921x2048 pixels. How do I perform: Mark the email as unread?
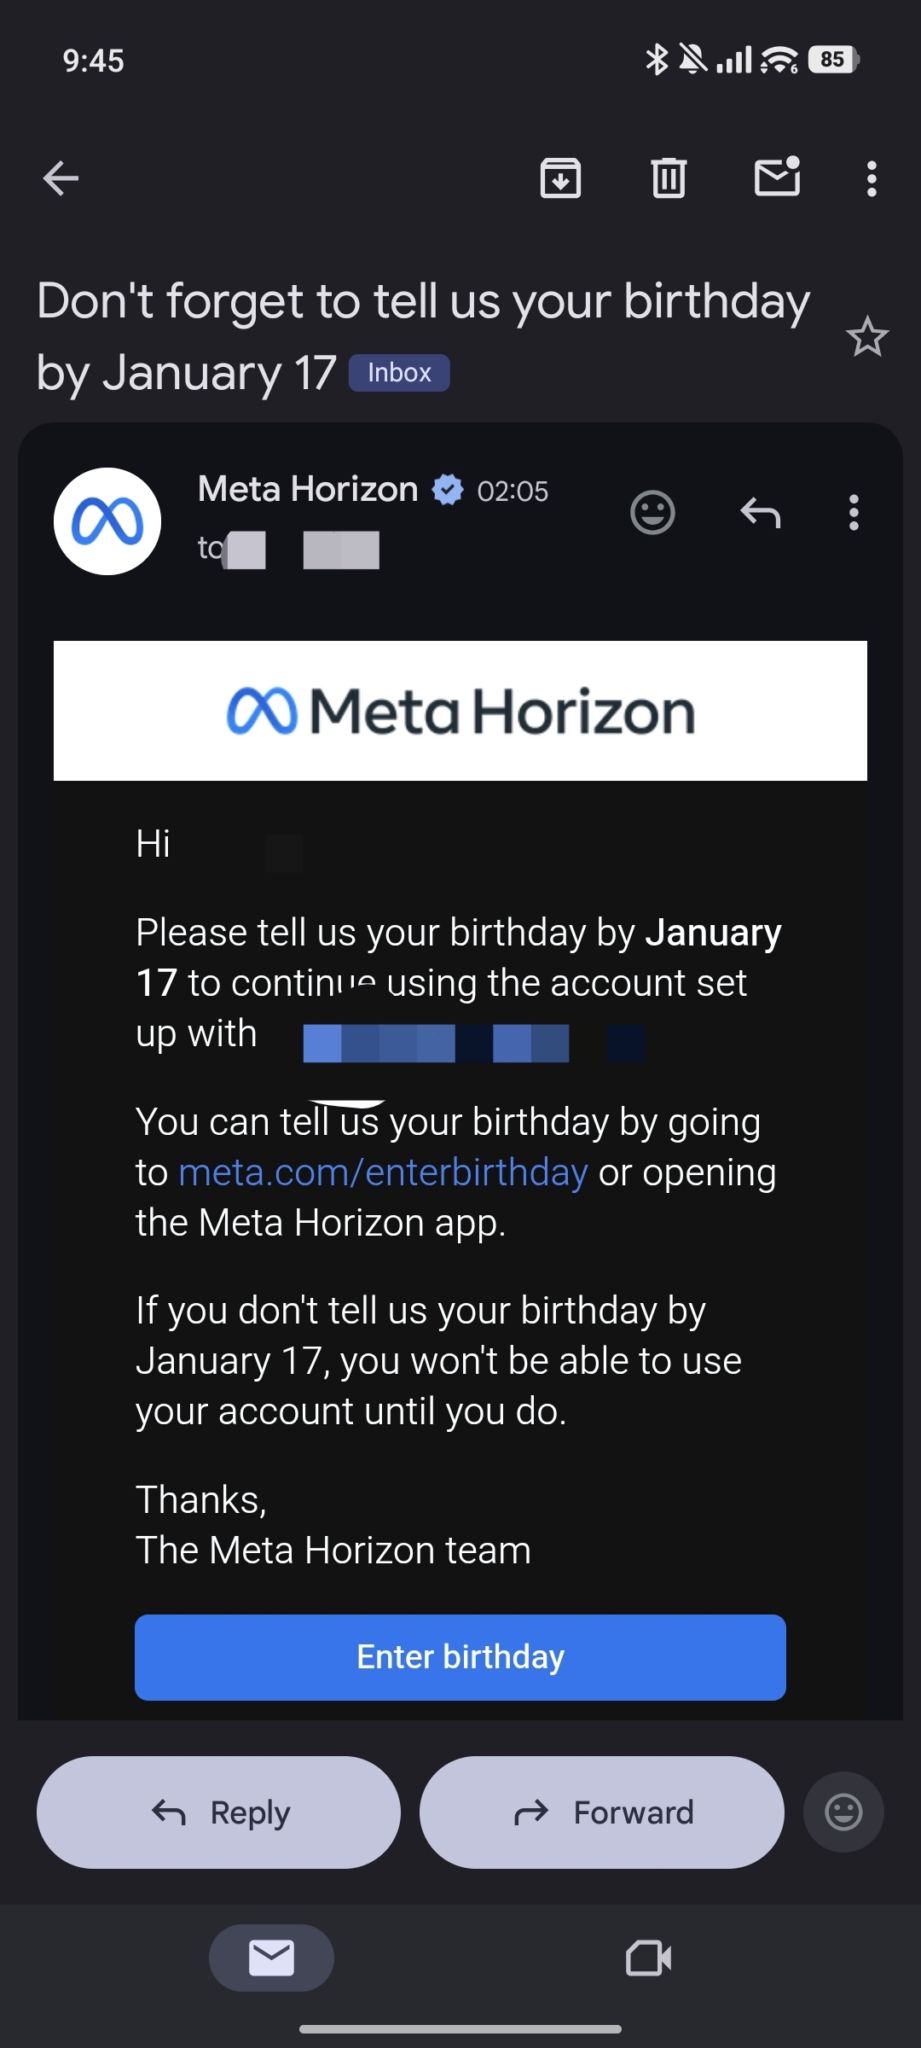[777, 177]
